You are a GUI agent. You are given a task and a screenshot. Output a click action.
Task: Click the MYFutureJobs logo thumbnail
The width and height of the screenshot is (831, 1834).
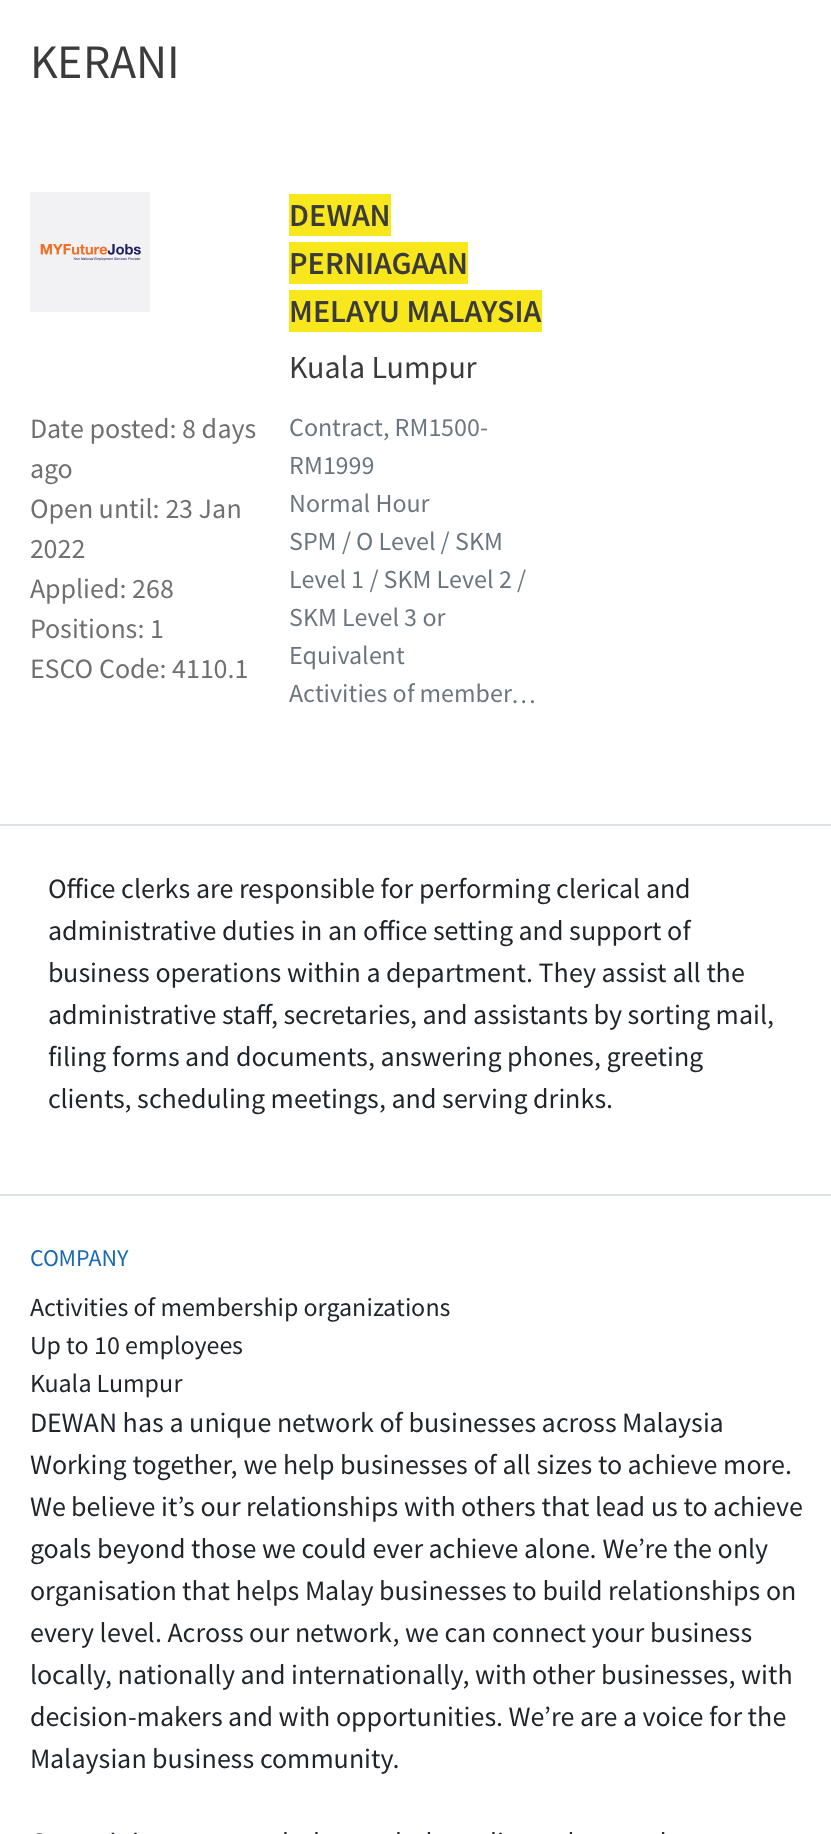90,252
